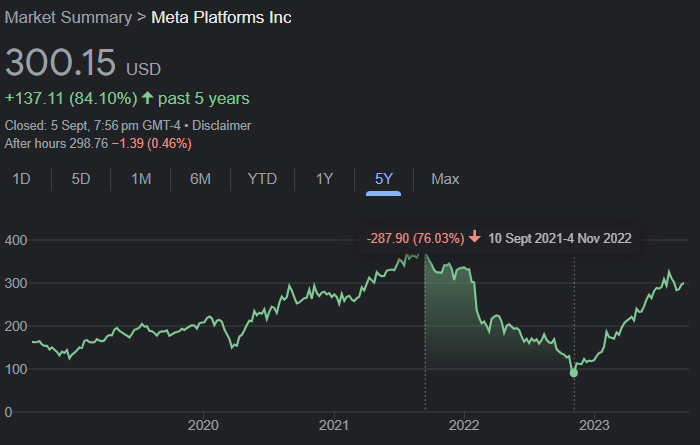The width and height of the screenshot is (700, 445).
Task: Click the red down arrow in tooltip
Action: click(475, 238)
